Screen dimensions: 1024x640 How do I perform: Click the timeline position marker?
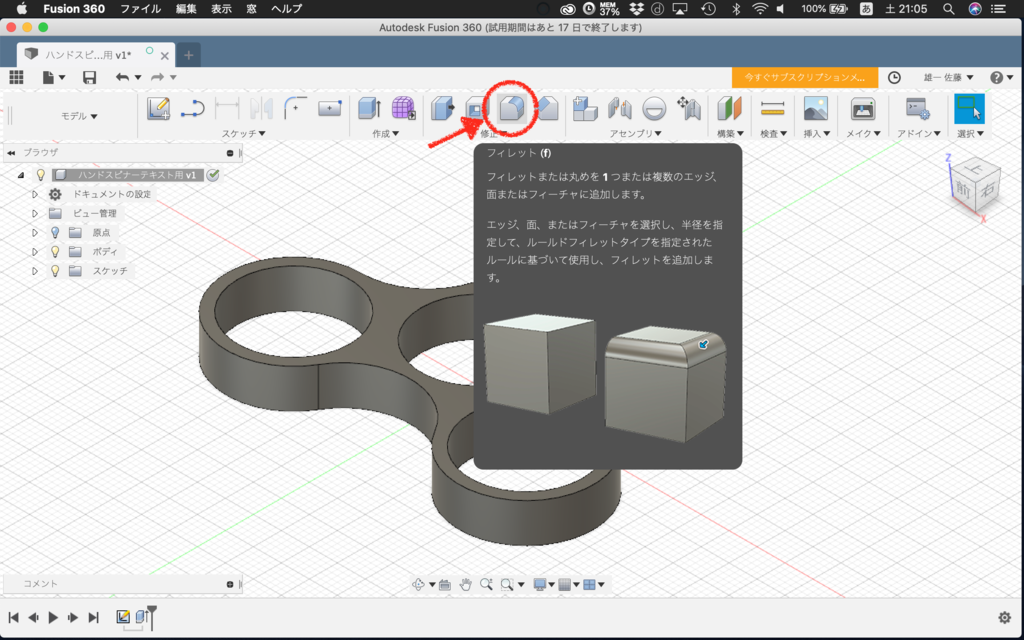pyautogui.click(x=152, y=616)
